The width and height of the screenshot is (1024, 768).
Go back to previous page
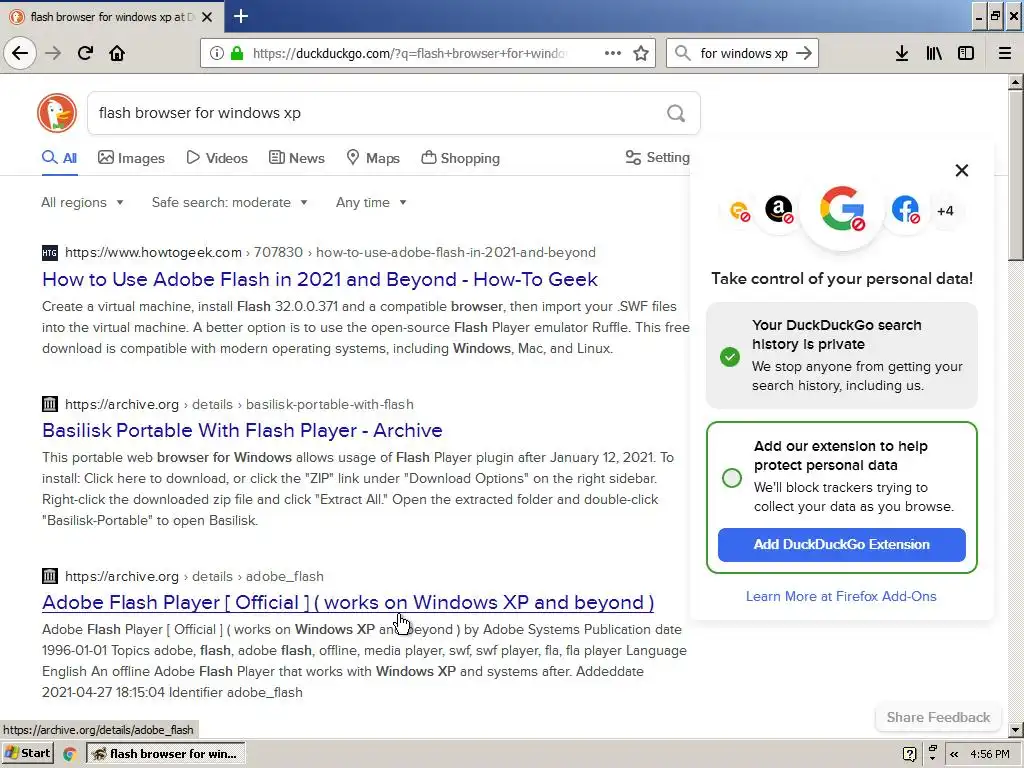20,53
